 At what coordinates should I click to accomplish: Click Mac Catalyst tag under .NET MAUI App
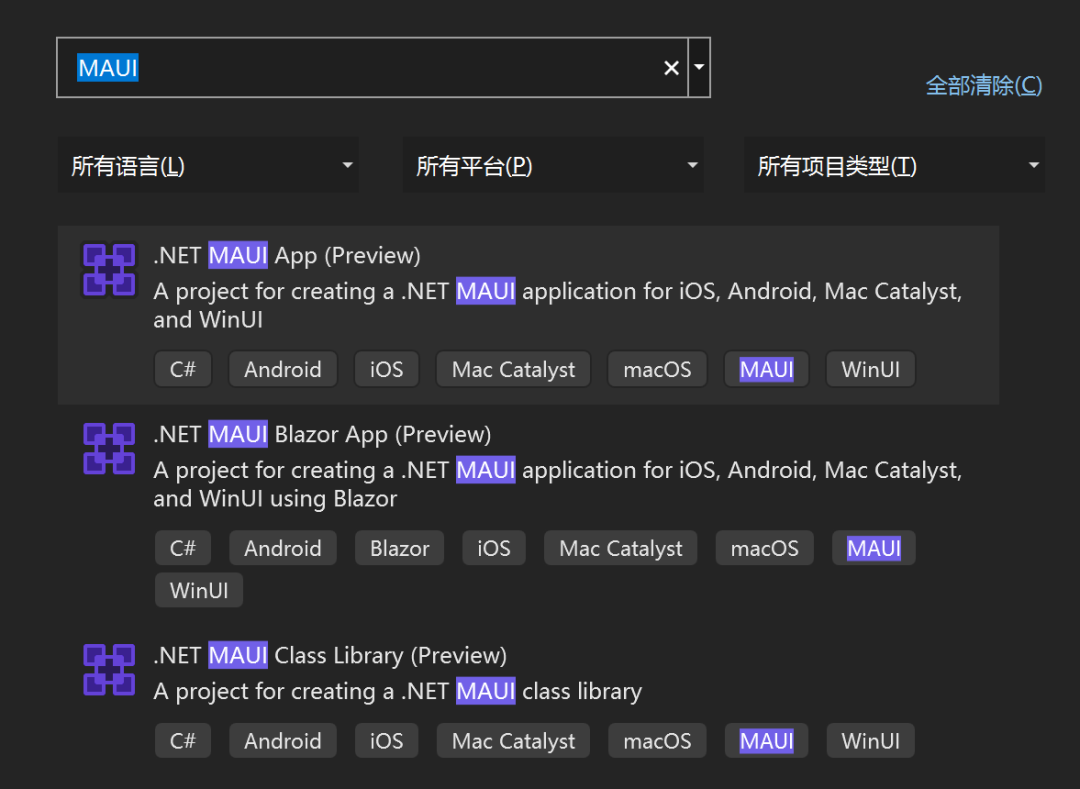point(513,370)
